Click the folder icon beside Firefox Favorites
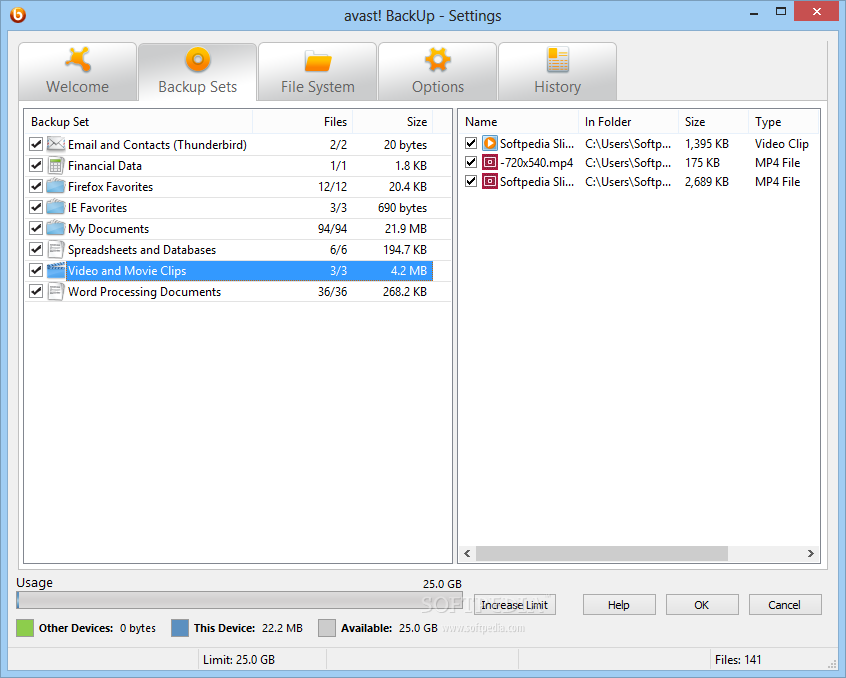 56,186
